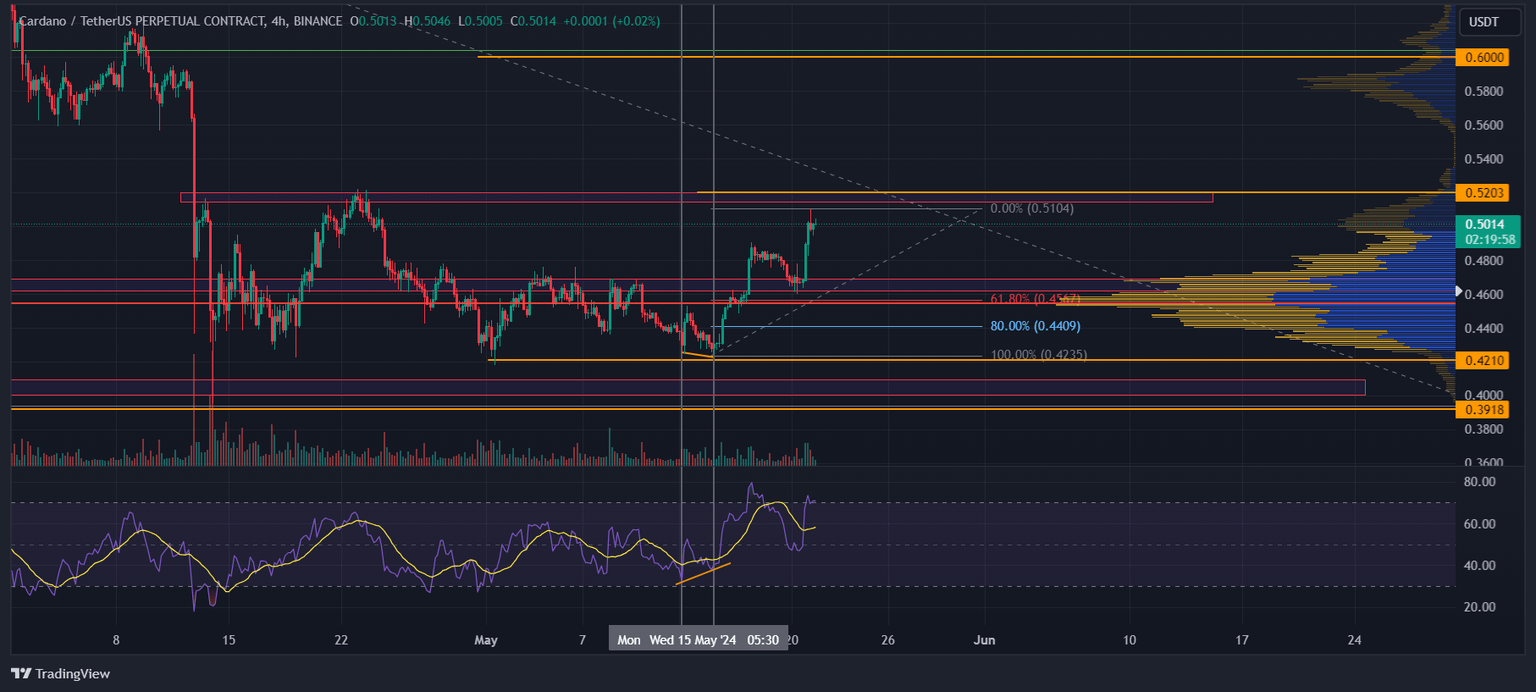
Task: Click the TradingView logo
Action: pyautogui.click(x=61, y=673)
